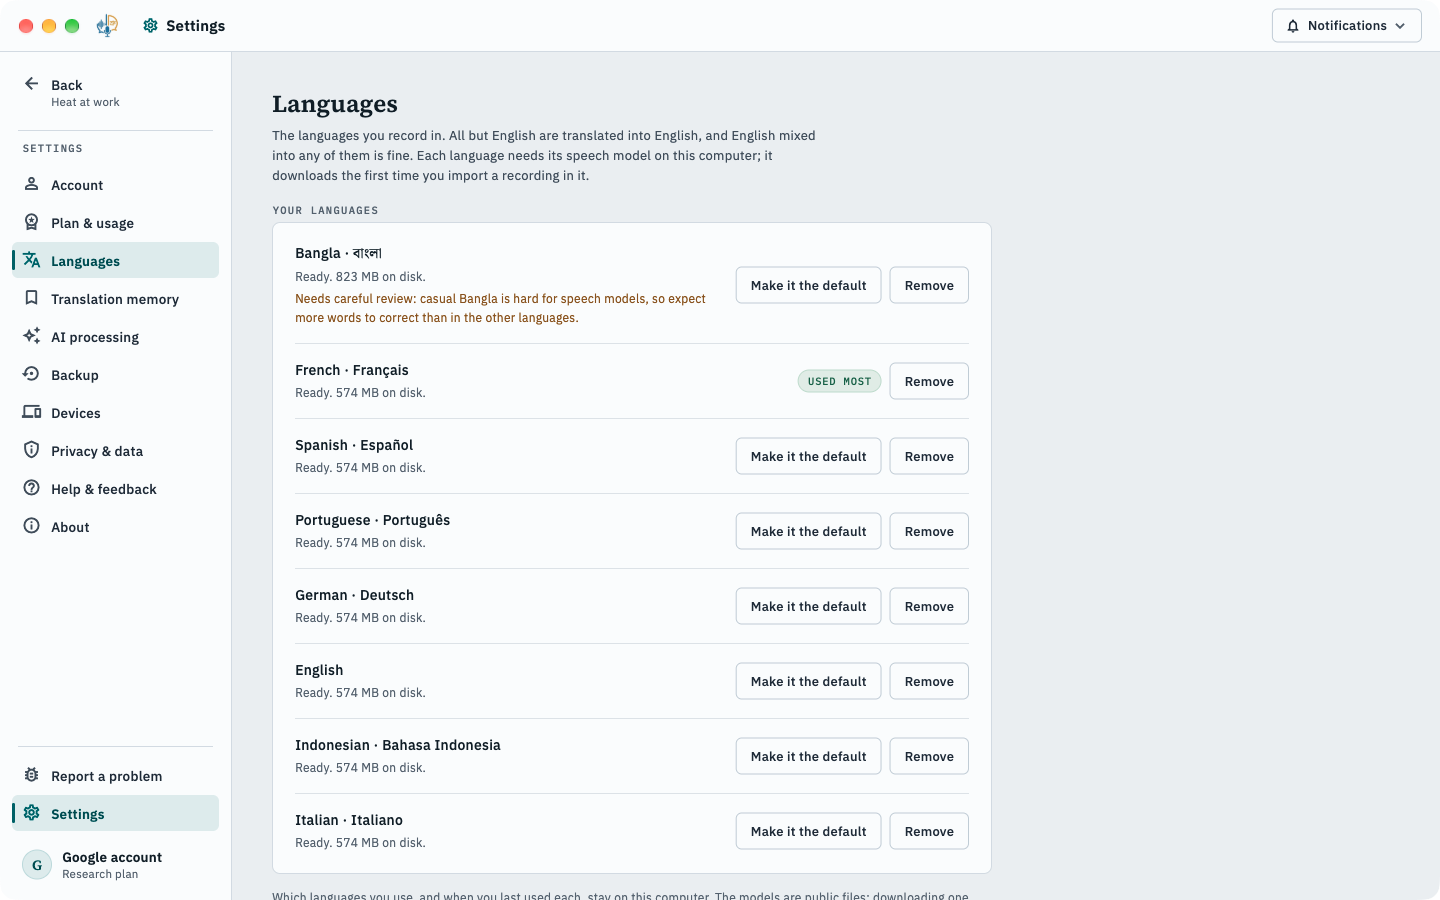Remove the English language
The width and height of the screenshot is (1440, 900).
(929, 681)
